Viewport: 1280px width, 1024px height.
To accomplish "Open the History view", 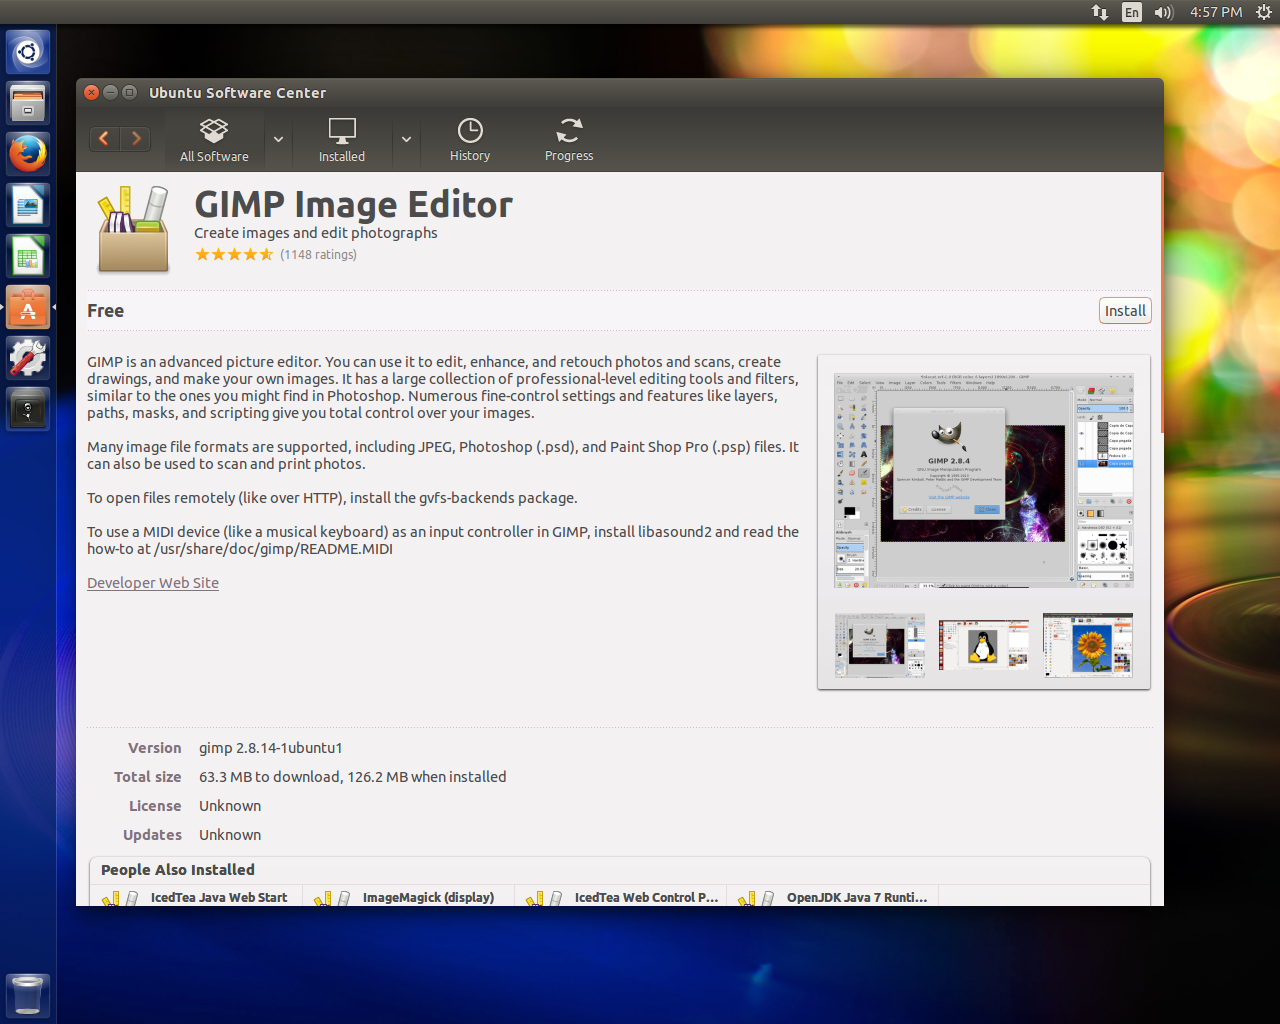I will 470,140.
